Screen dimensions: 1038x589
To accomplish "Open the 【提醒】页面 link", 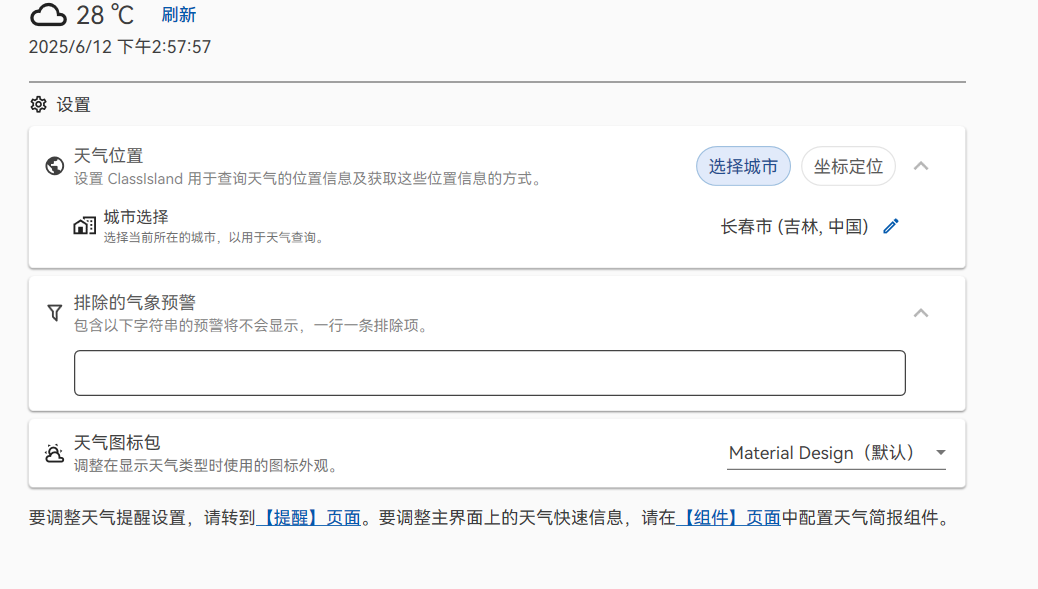I will [308, 518].
